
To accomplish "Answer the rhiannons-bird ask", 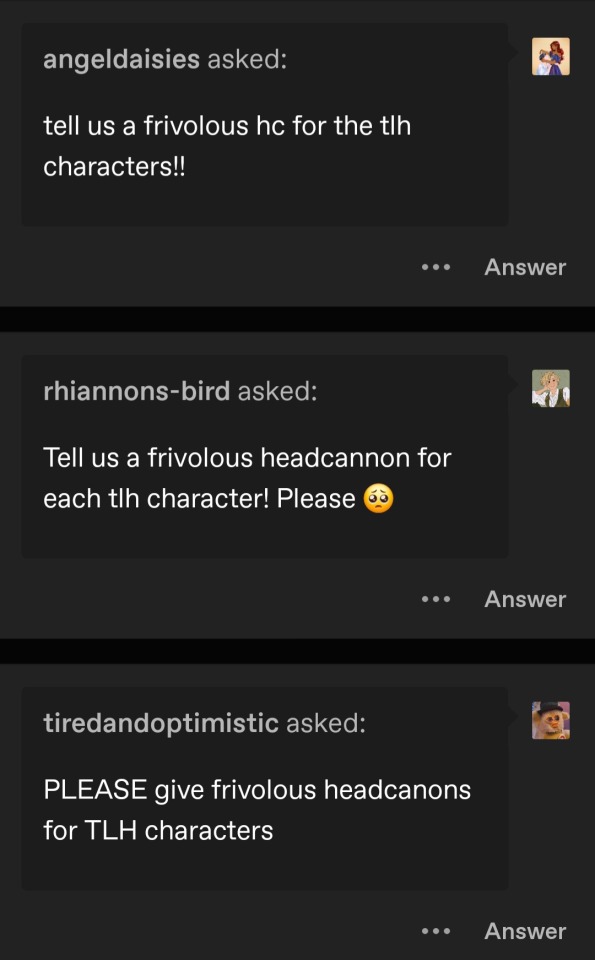I will 525,599.
